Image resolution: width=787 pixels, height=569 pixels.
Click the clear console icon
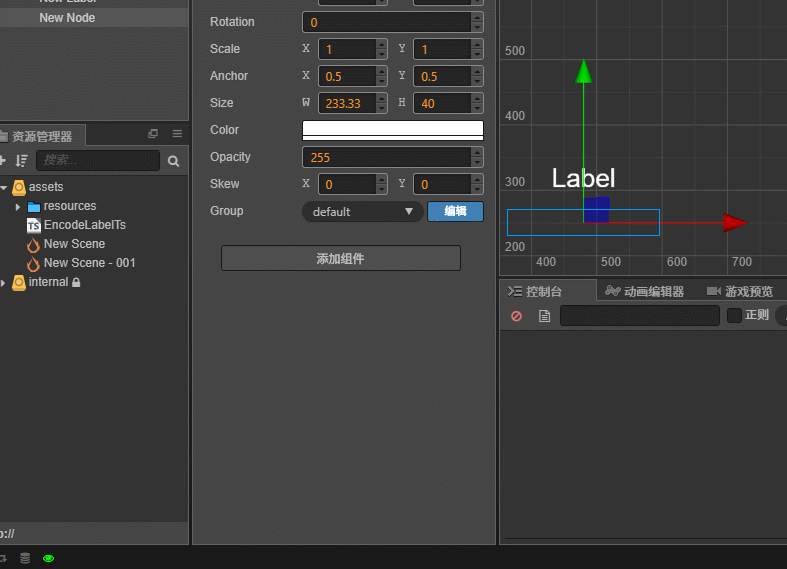pyautogui.click(x=516, y=316)
